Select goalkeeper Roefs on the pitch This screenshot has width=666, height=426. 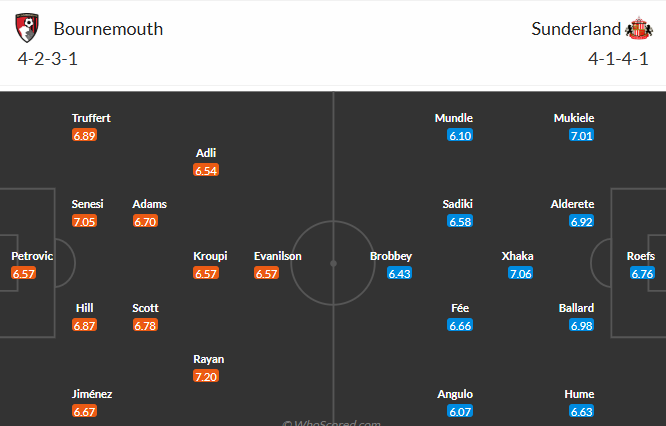click(x=641, y=256)
